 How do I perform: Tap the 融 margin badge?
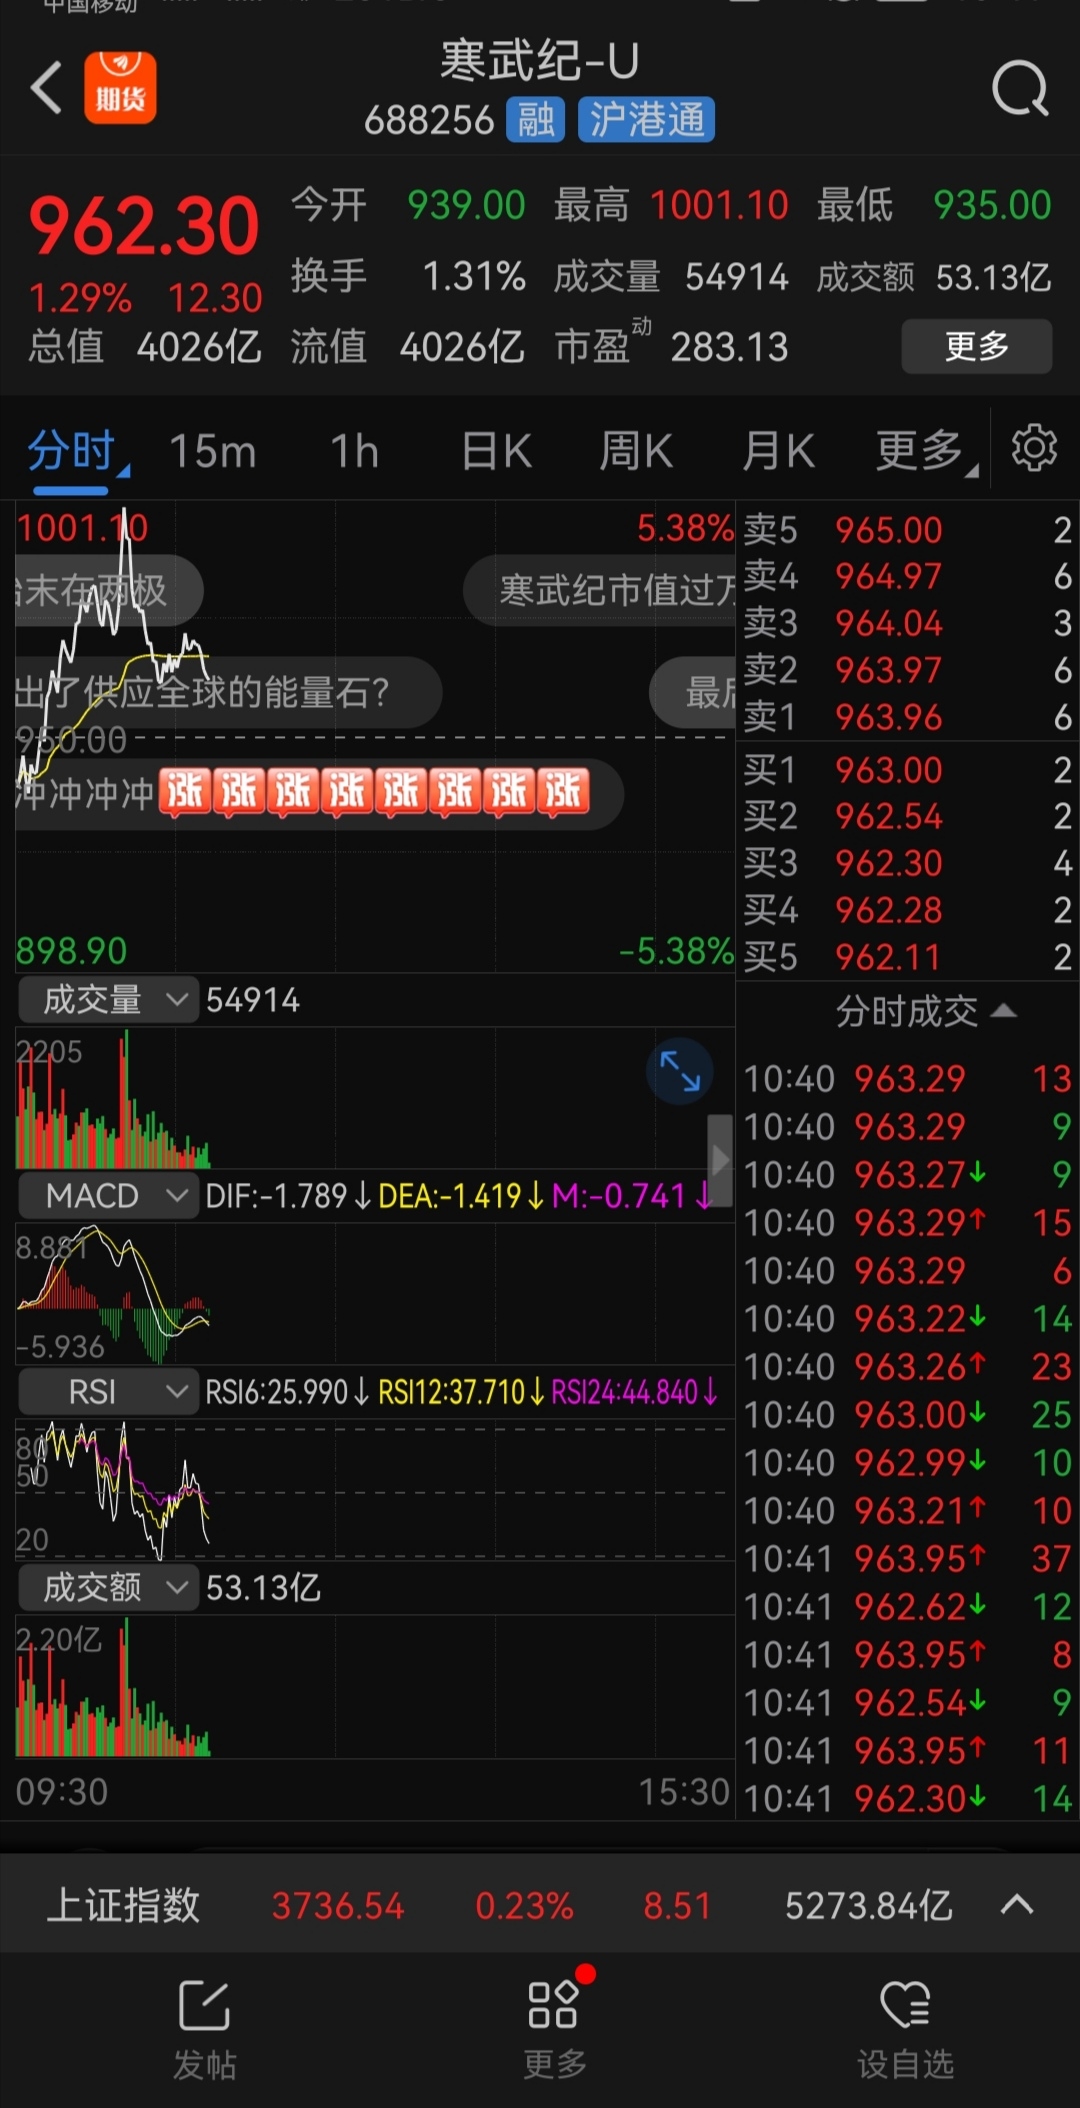point(536,120)
